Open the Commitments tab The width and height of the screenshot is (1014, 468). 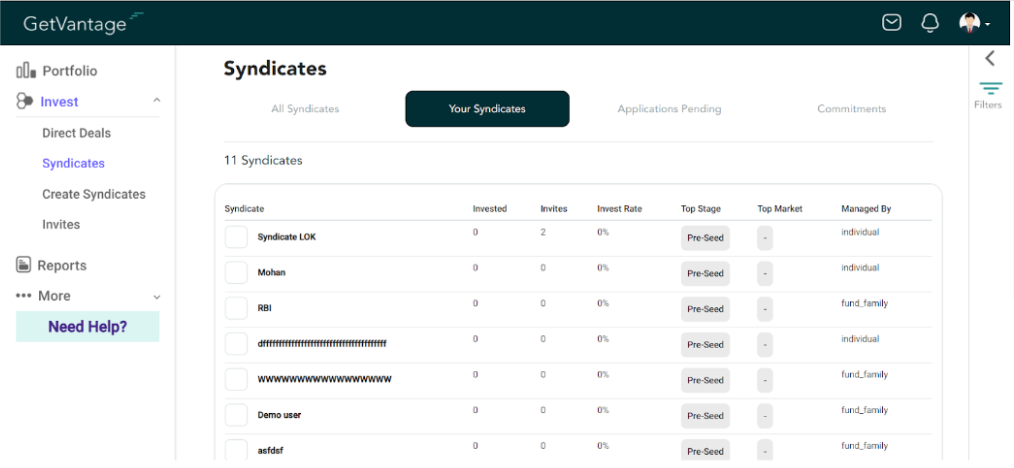pyautogui.click(x=852, y=109)
